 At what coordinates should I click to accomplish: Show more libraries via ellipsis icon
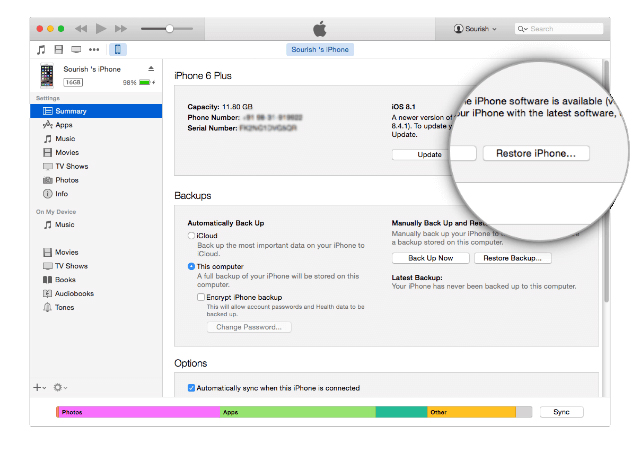coord(94,49)
